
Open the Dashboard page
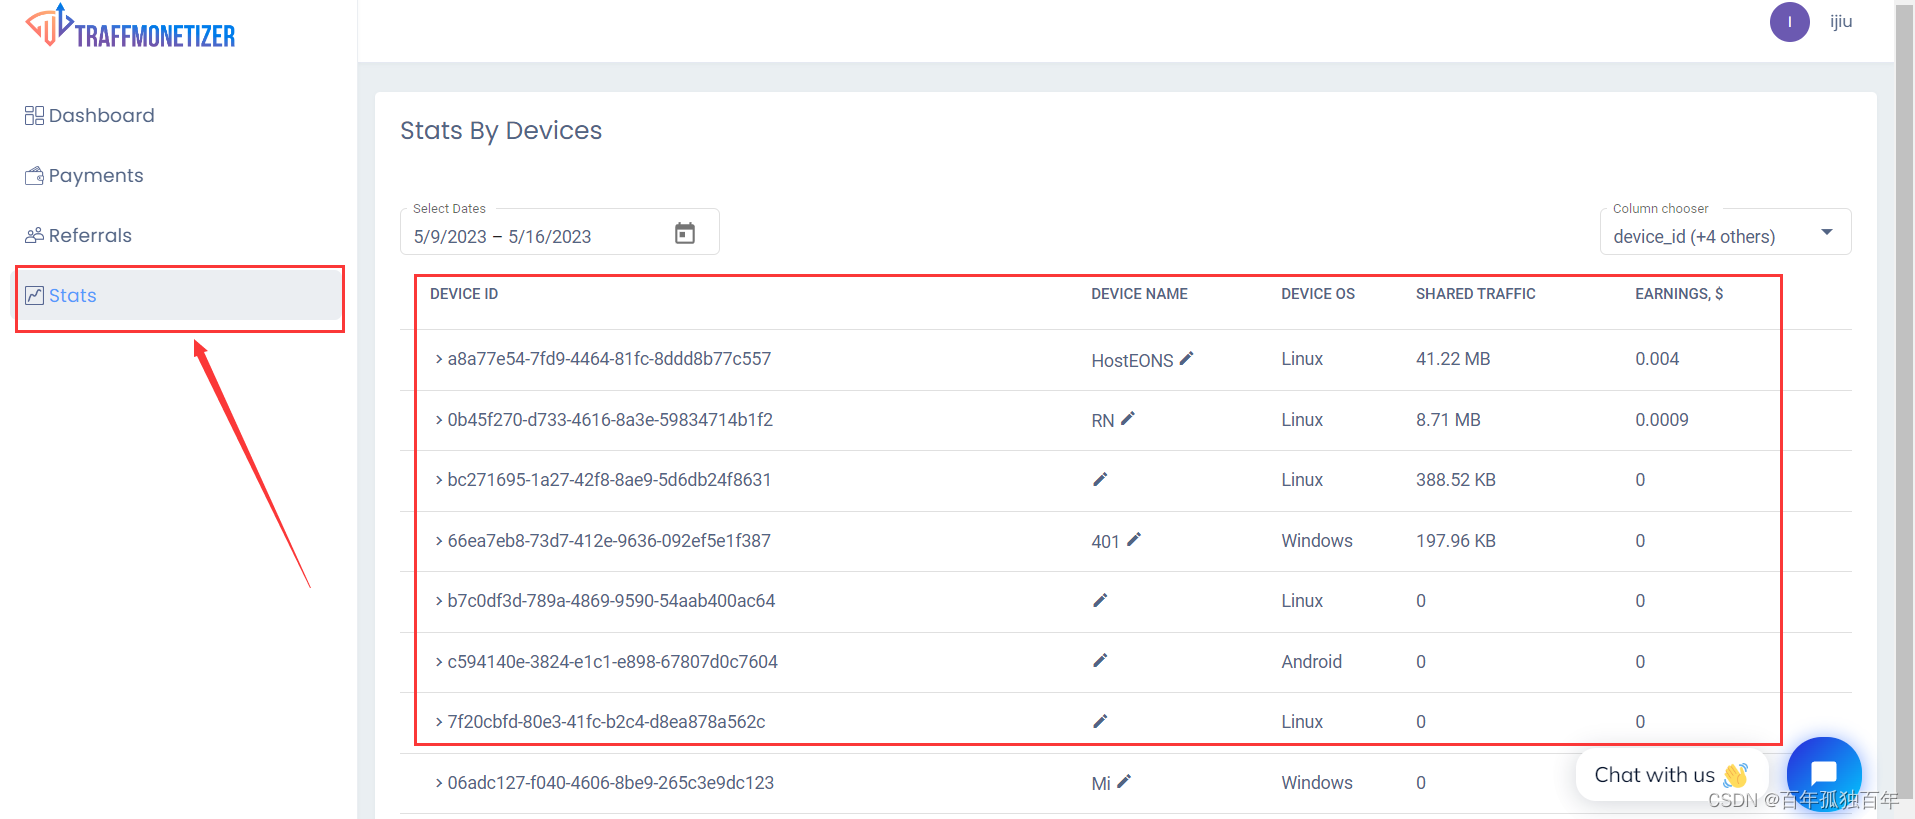click(x=90, y=115)
